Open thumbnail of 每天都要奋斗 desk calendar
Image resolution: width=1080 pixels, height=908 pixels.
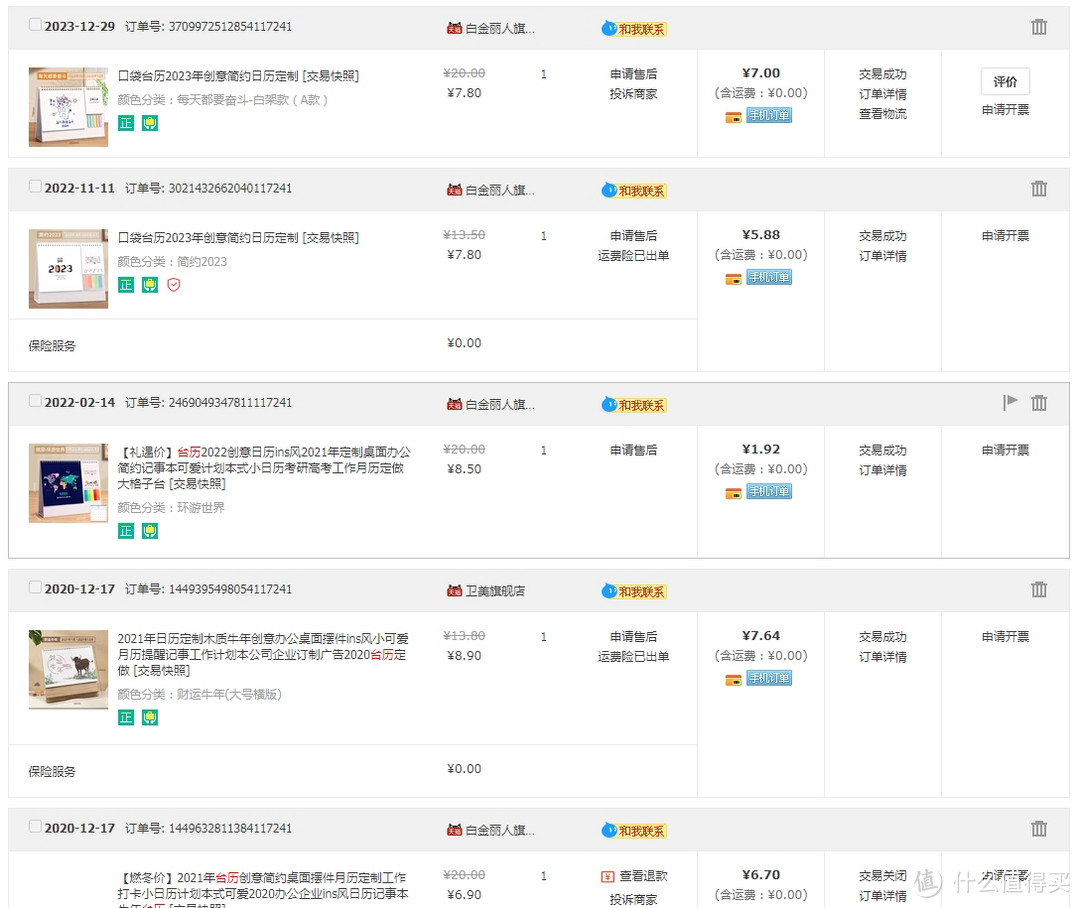68,107
